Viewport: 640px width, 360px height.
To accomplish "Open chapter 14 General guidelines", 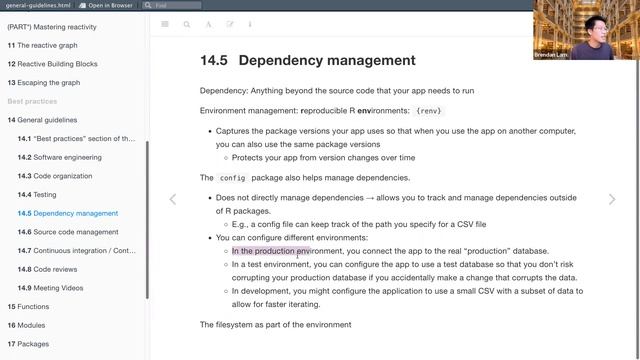I will pos(42,120).
